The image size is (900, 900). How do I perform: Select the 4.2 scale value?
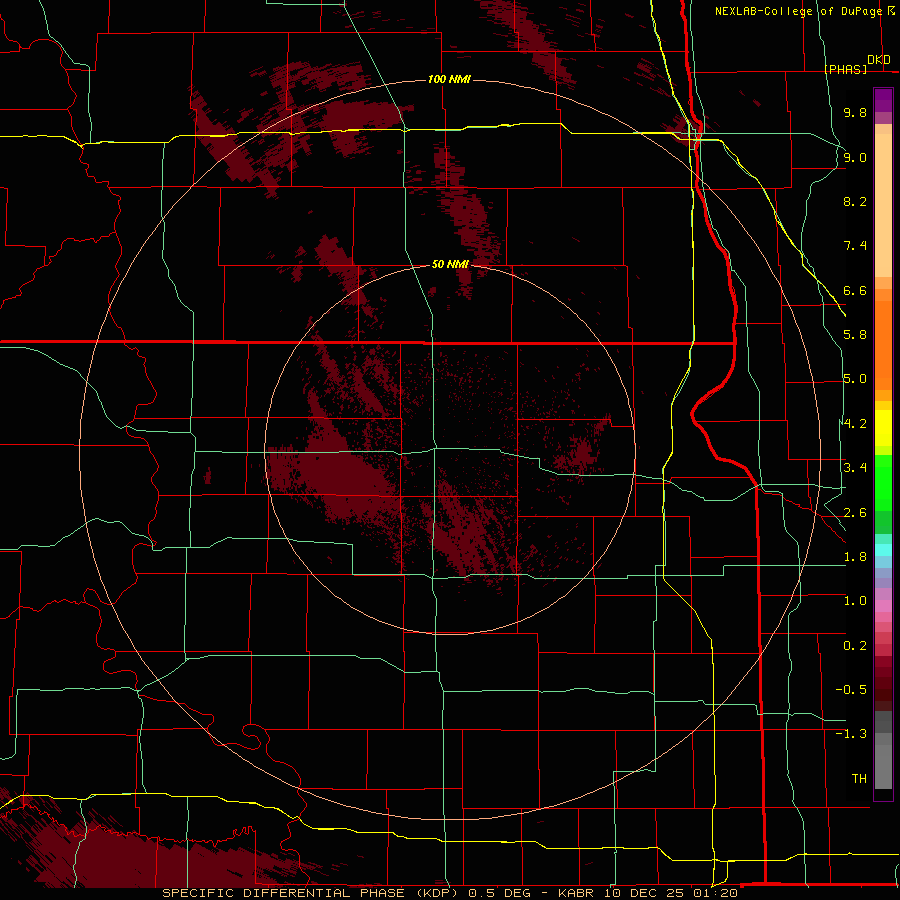(x=855, y=424)
